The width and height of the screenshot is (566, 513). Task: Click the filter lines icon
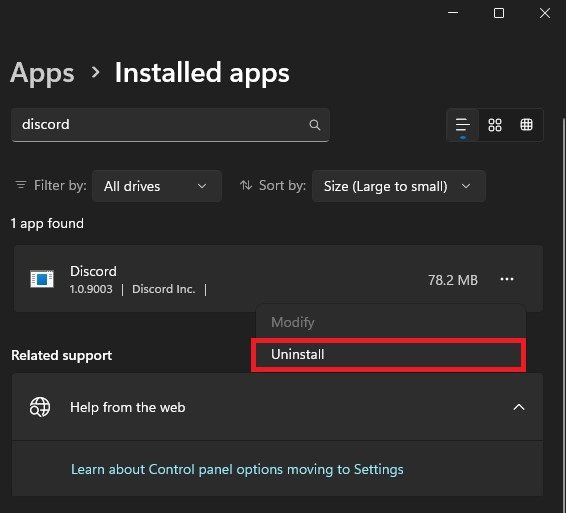tap(21, 185)
